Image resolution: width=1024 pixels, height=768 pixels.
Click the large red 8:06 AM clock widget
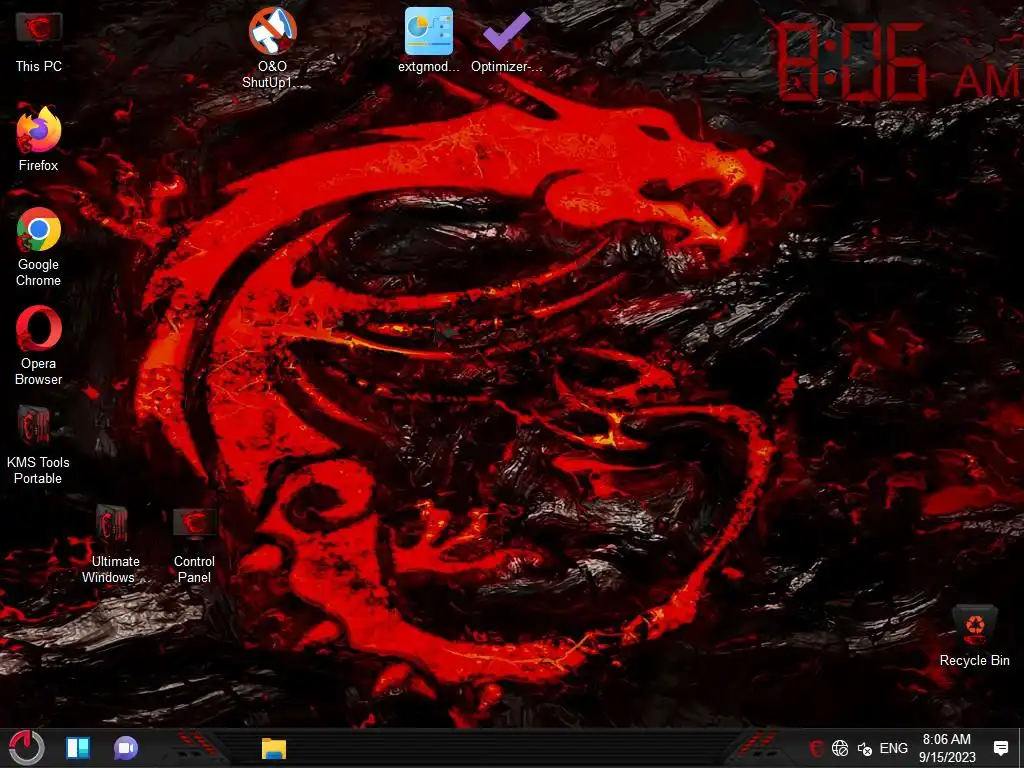[x=898, y=63]
